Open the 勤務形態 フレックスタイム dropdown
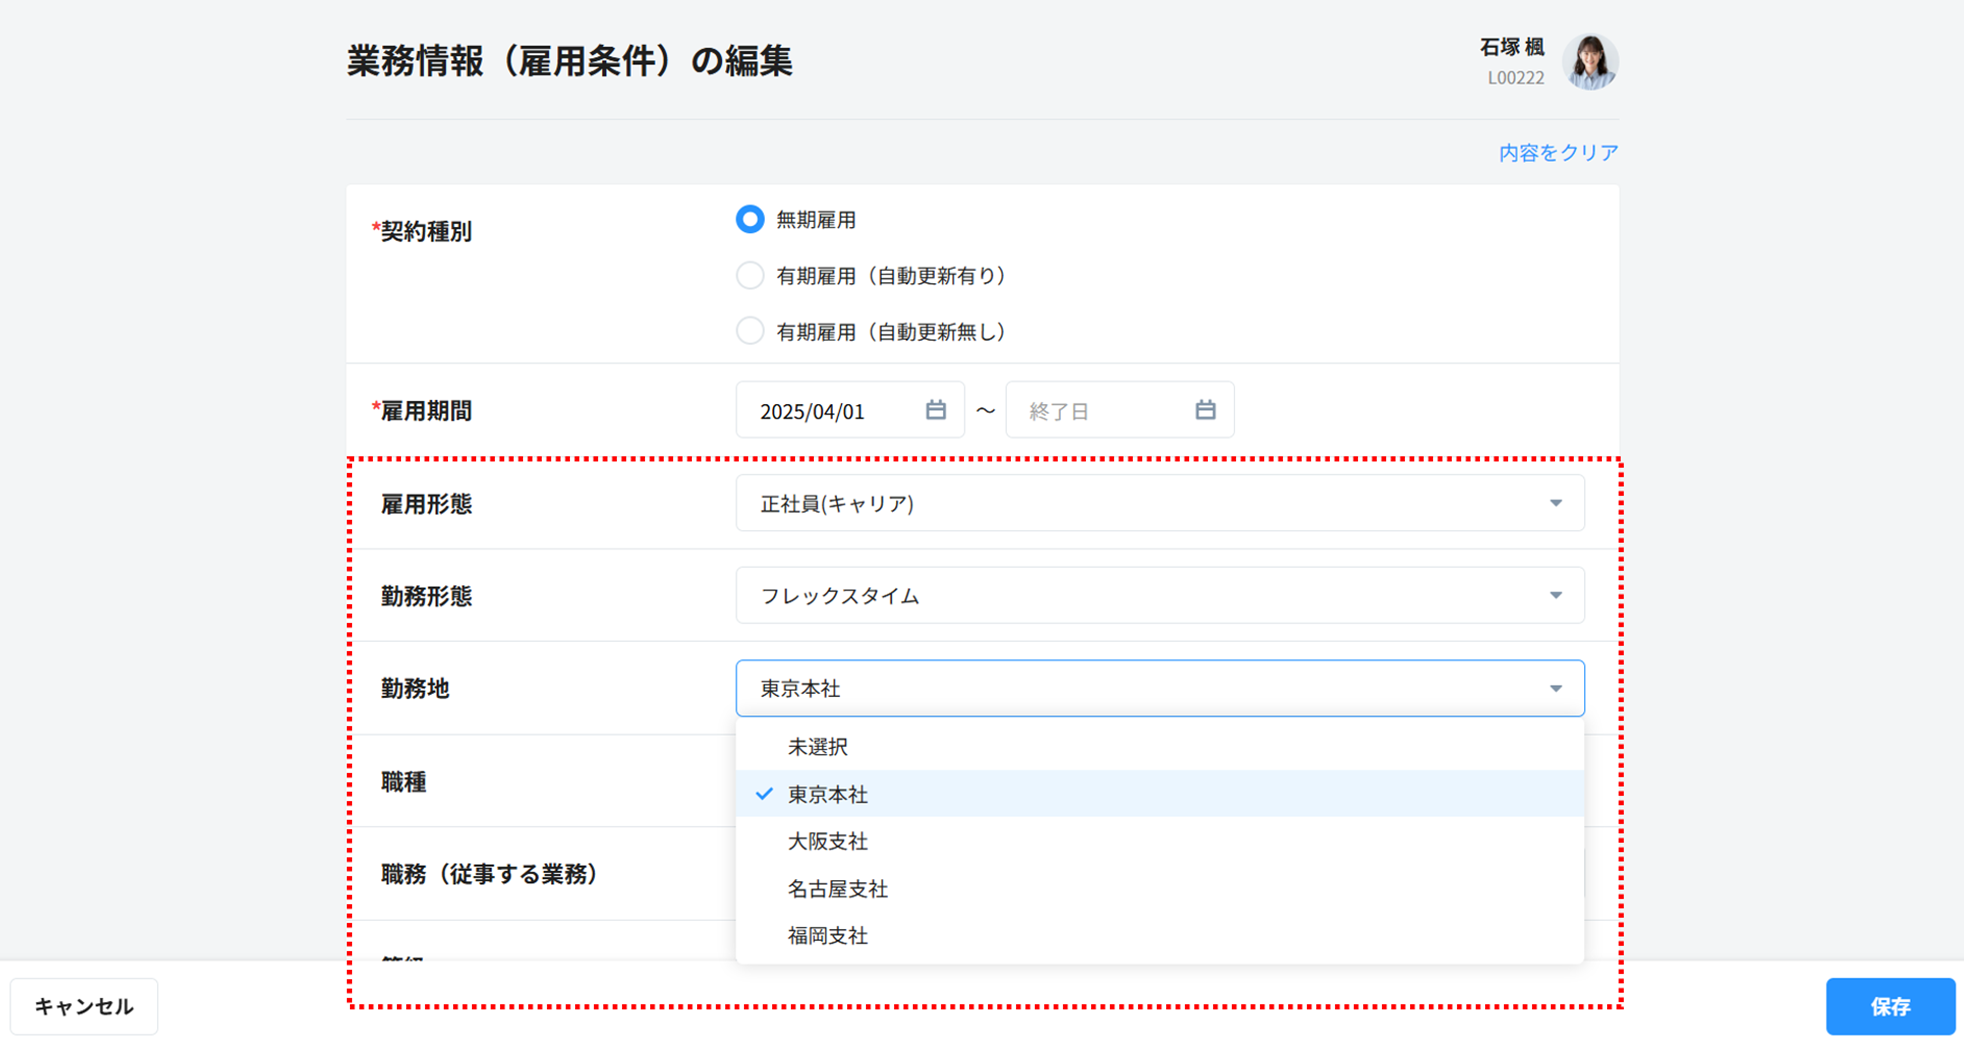The image size is (1964, 1052). pos(1159,596)
